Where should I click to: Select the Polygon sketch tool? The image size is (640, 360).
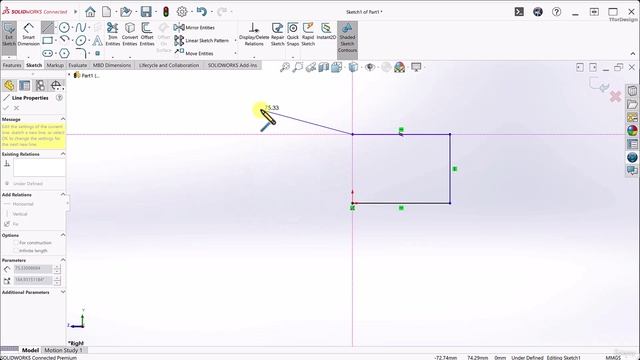[x=64, y=53]
